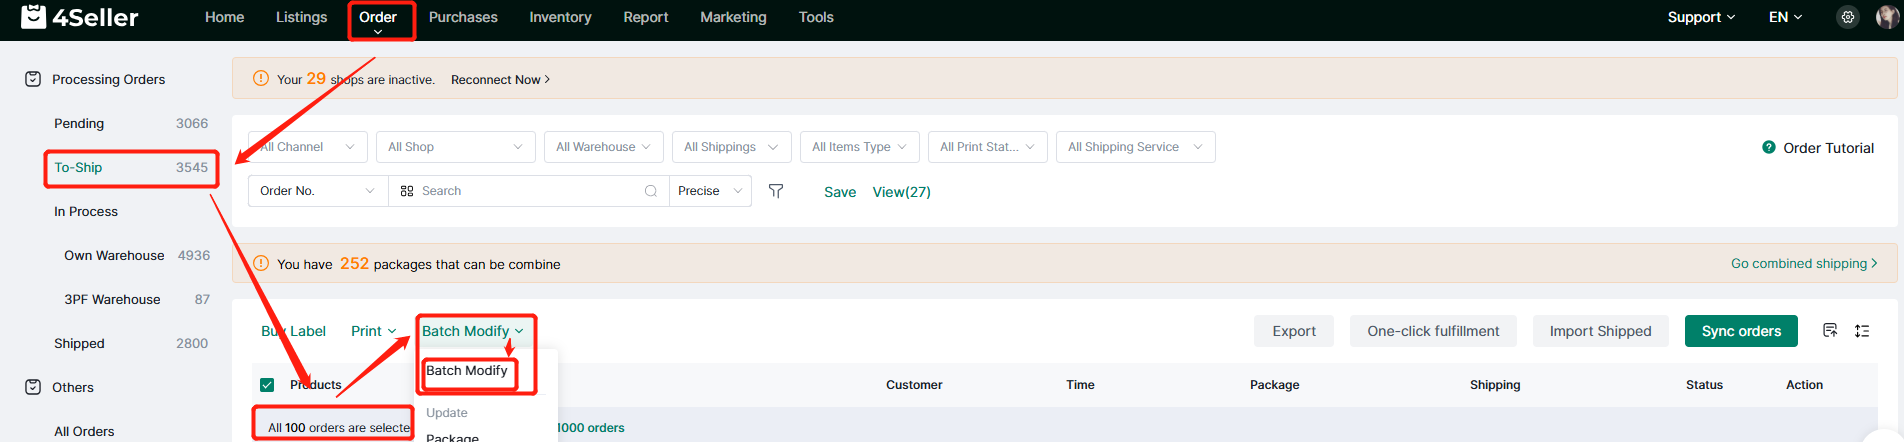Open the Print dropdown

[x=373, y=331]
